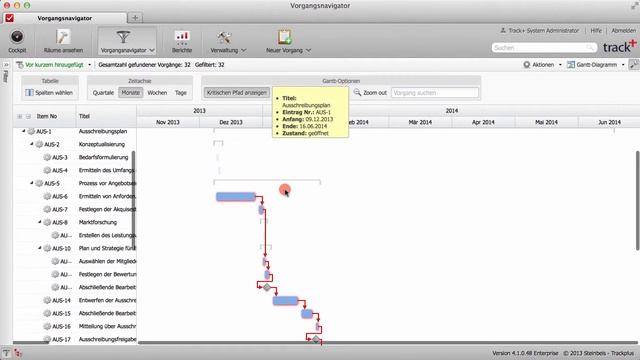Select the AUS-4 row
640x360 pixels.
tap(75, 170)
